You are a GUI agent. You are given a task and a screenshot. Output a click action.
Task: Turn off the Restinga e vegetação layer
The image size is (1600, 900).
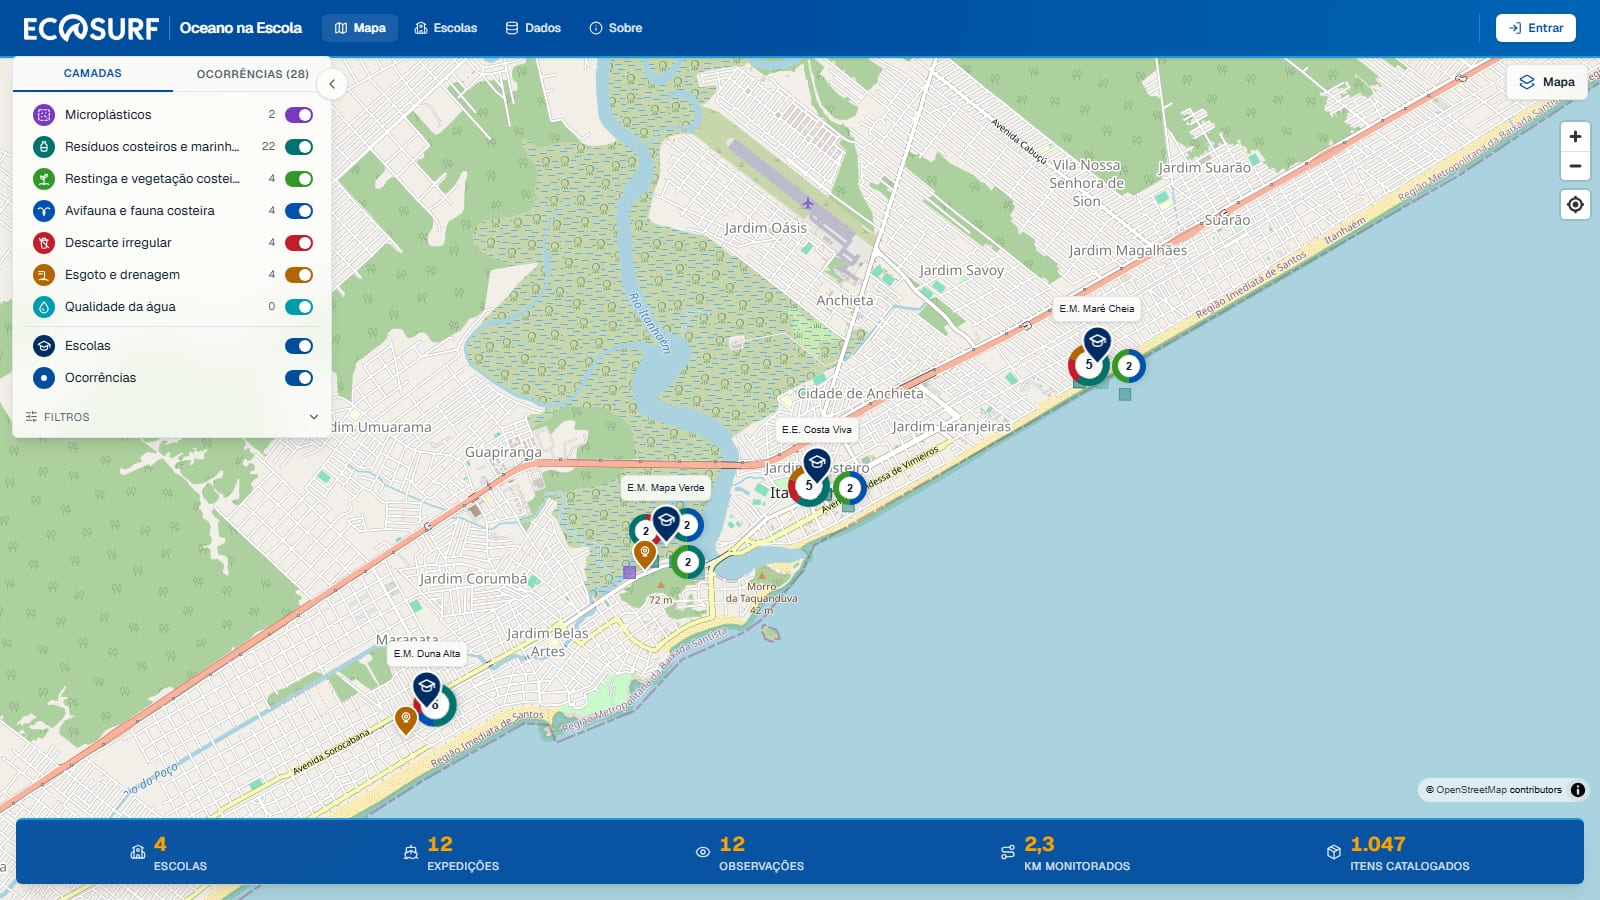coord(299,179)
